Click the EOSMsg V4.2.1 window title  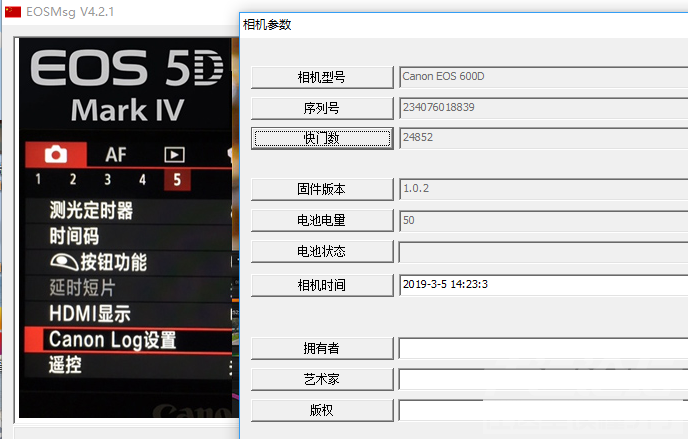pos(70,12)
